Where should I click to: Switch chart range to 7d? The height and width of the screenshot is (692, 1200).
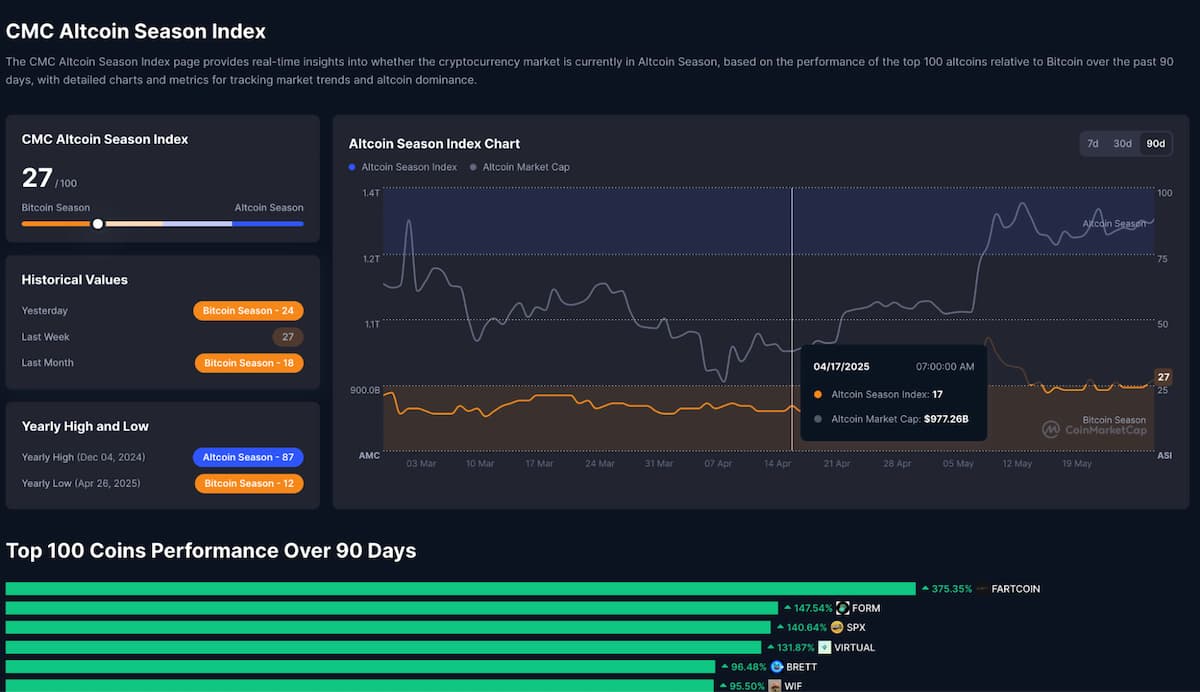[x=1093, y=144]
